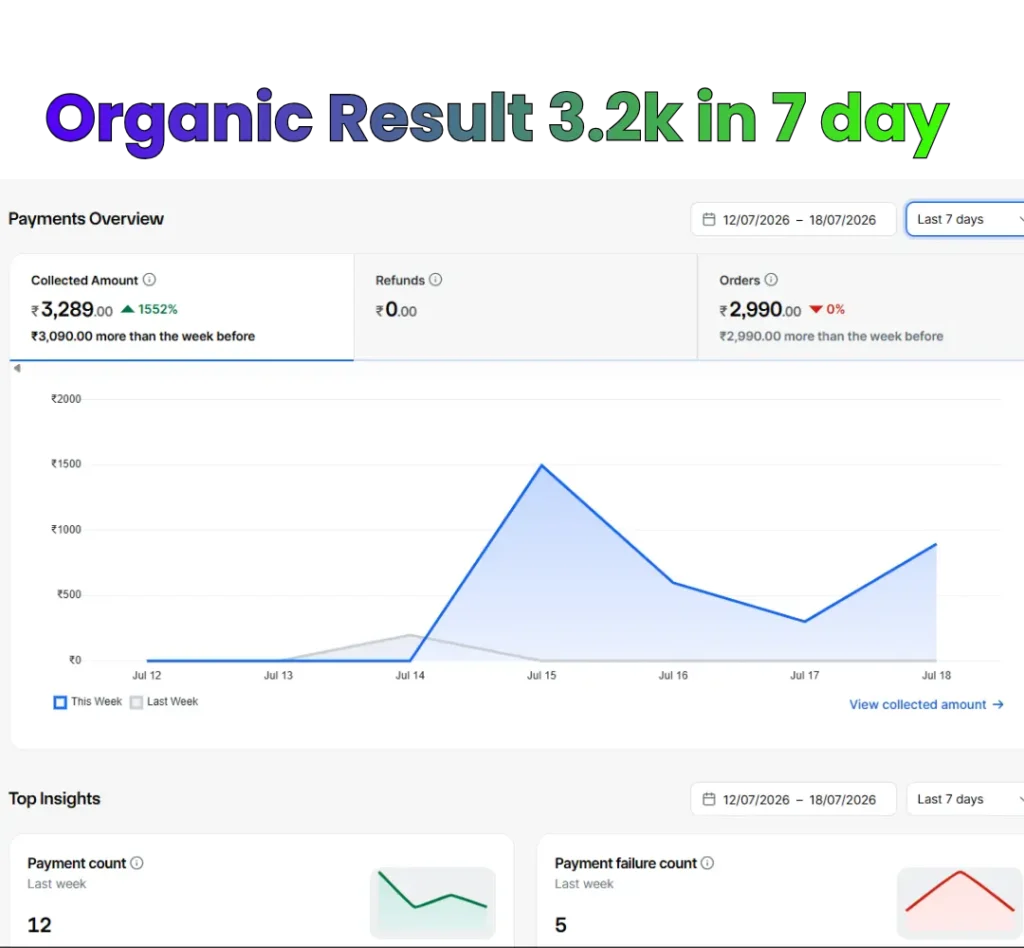Click the Payments Overview heading
The width and height of the screenshot is (1024, 948).
click(86, 219)
